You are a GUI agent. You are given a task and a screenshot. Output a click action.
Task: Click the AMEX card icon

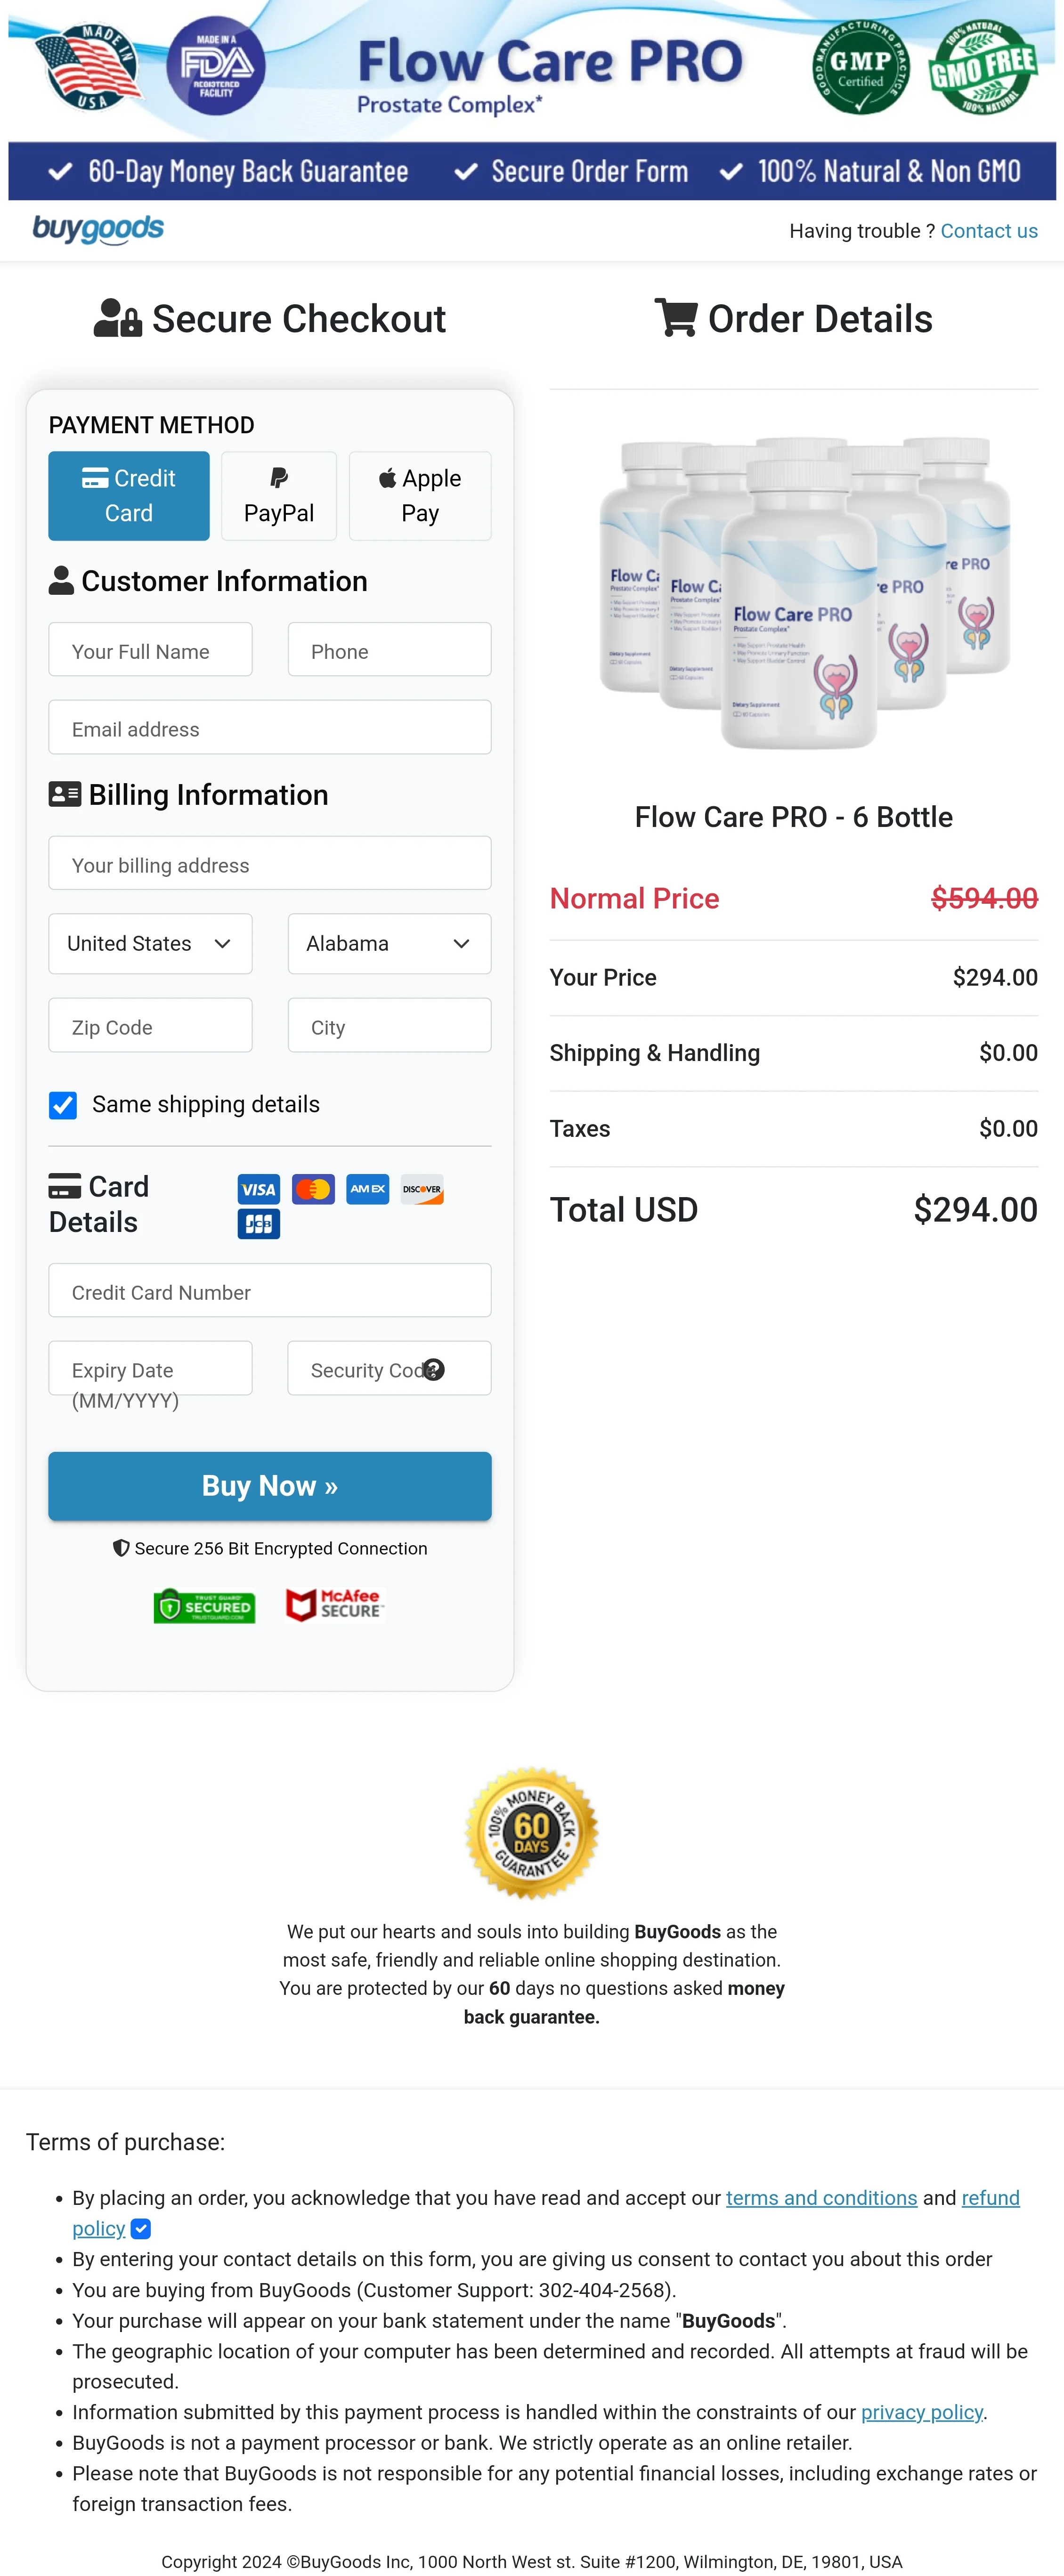tap(367, 1190)
